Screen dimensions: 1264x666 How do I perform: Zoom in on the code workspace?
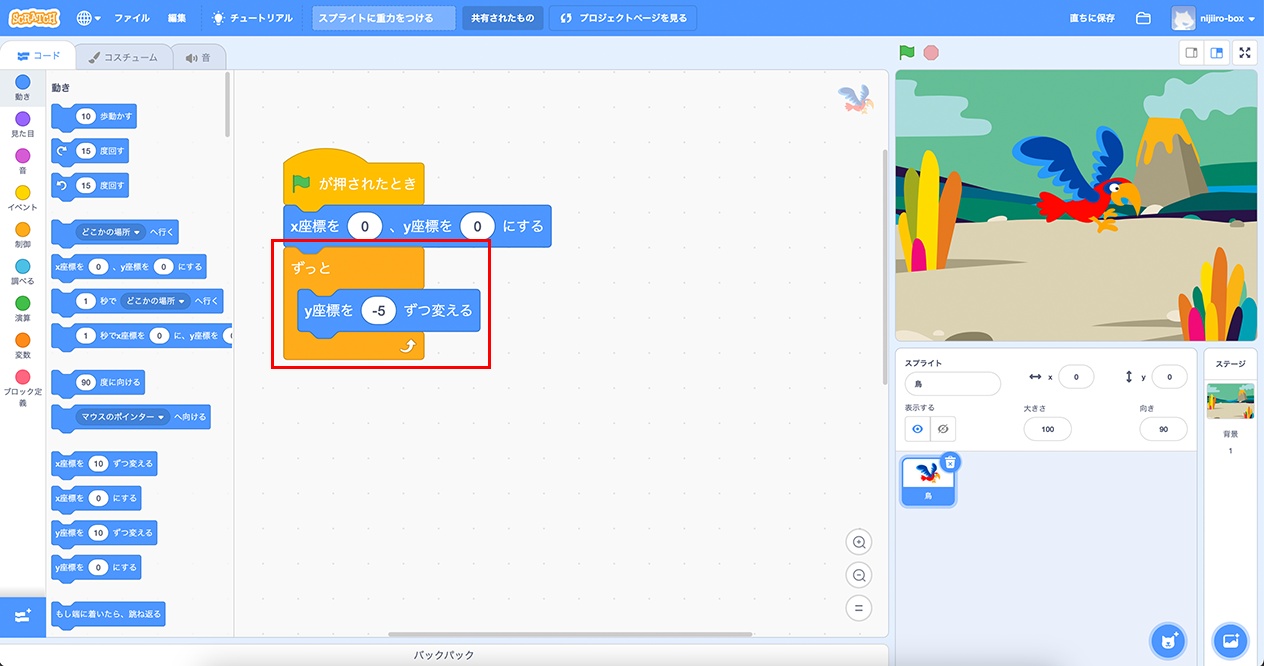pyautogui.click(x=858, y=542)
